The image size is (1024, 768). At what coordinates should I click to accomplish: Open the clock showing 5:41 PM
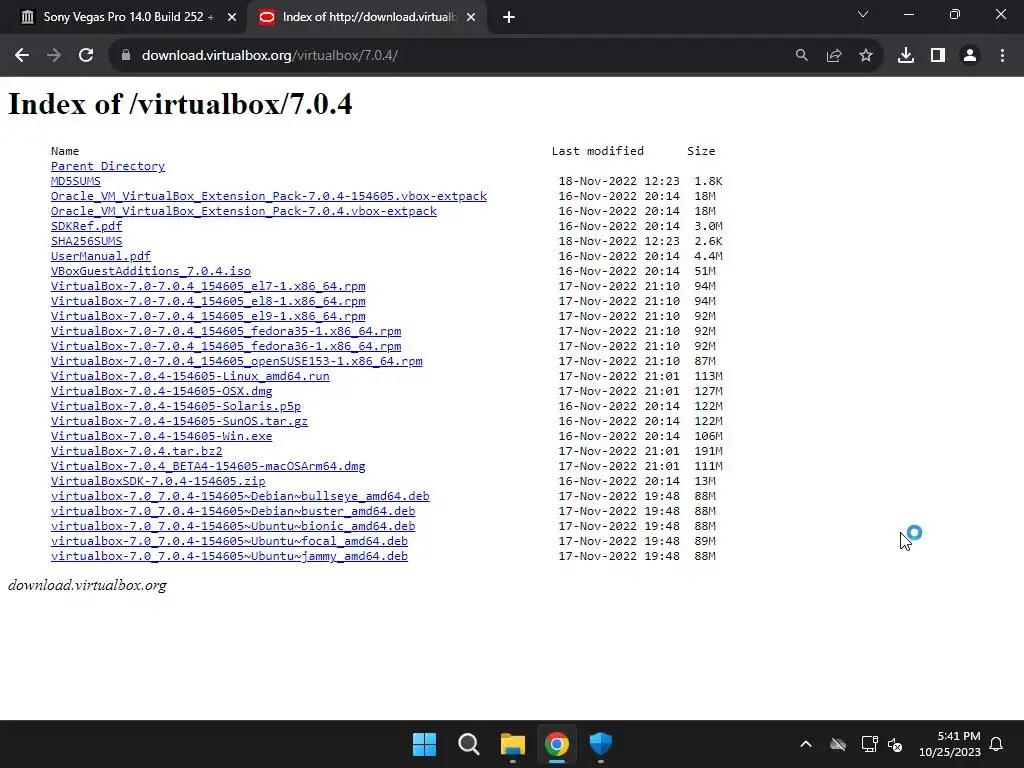(x=950, y=744)
